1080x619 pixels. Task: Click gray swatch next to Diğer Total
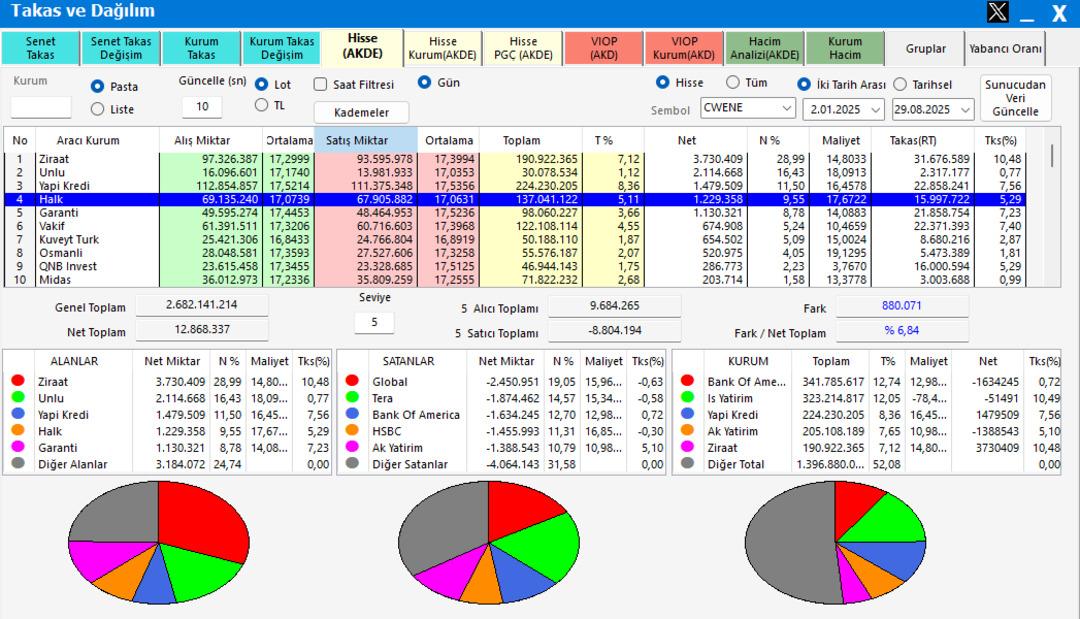click(x=687, y=463)
